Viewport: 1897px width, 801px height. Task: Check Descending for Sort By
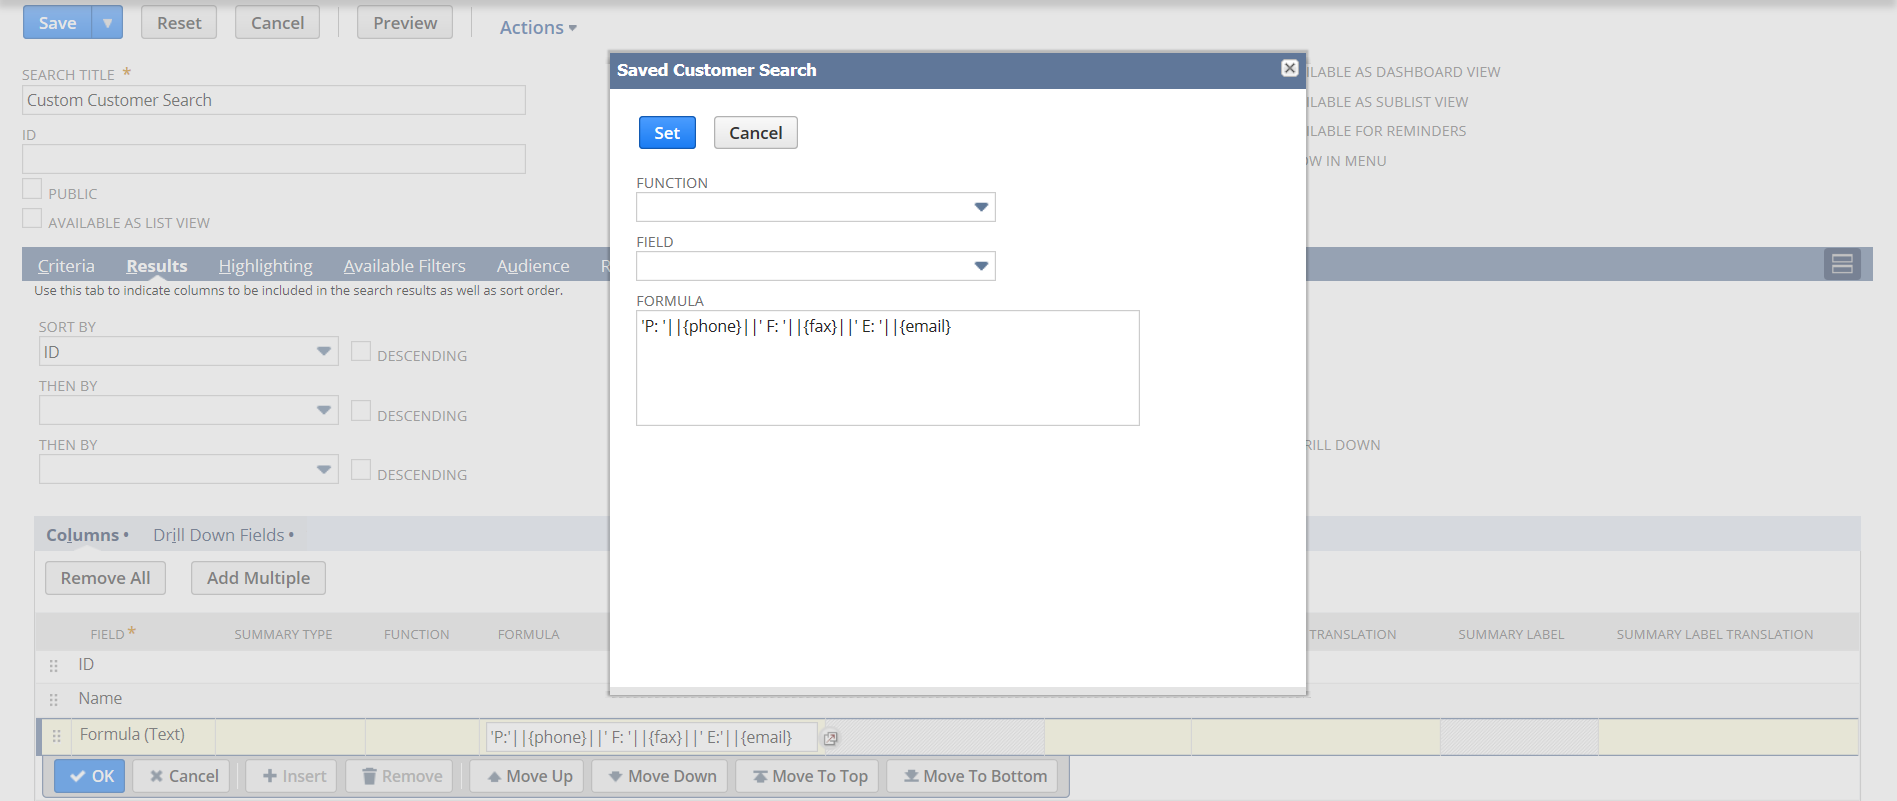(x=361, y=351)
